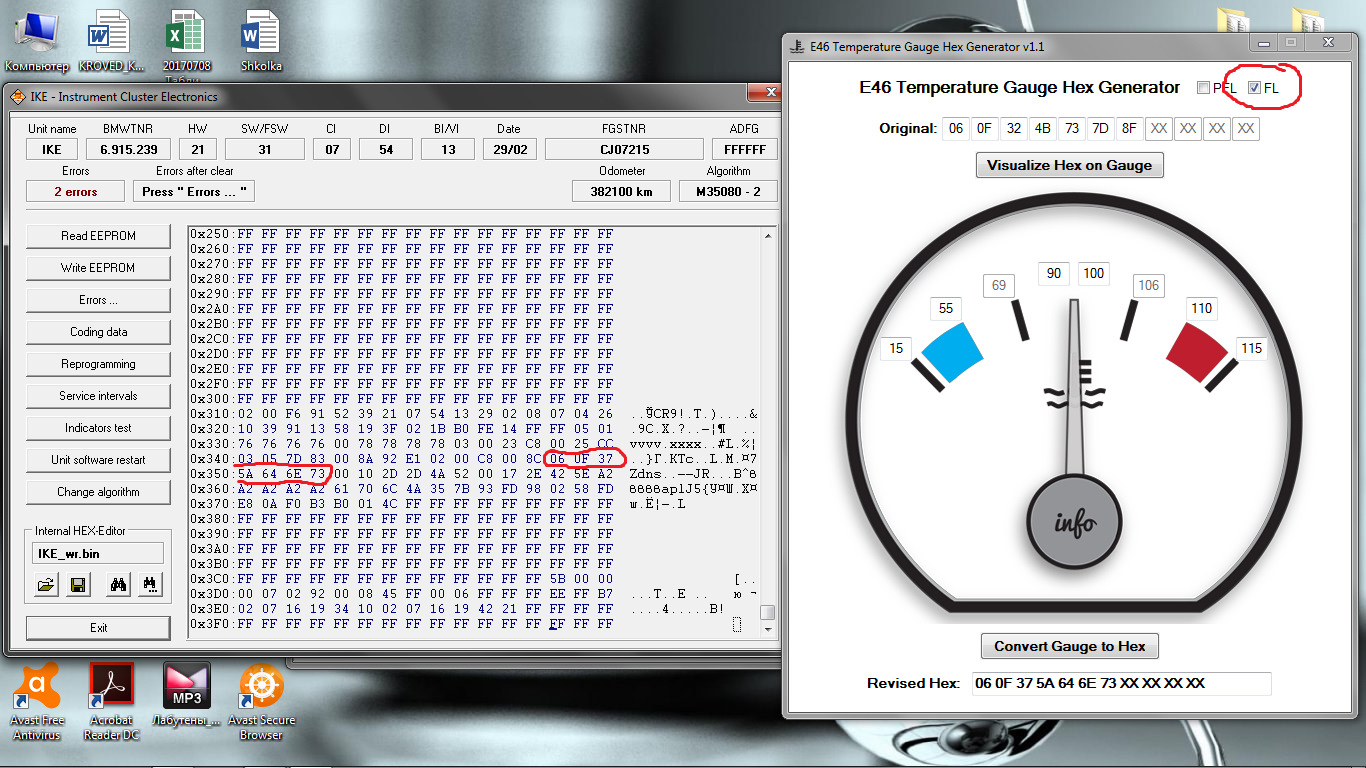Image resolution: width=1366 pixels, height=768 pixels.
Task: Edit the gauge value box showing 69
Action: (999, 285)
